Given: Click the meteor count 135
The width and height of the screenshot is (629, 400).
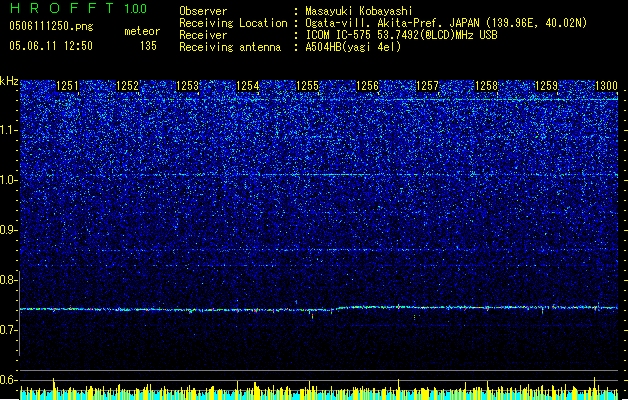Looking at the screenshot, I should coord(148,46).
